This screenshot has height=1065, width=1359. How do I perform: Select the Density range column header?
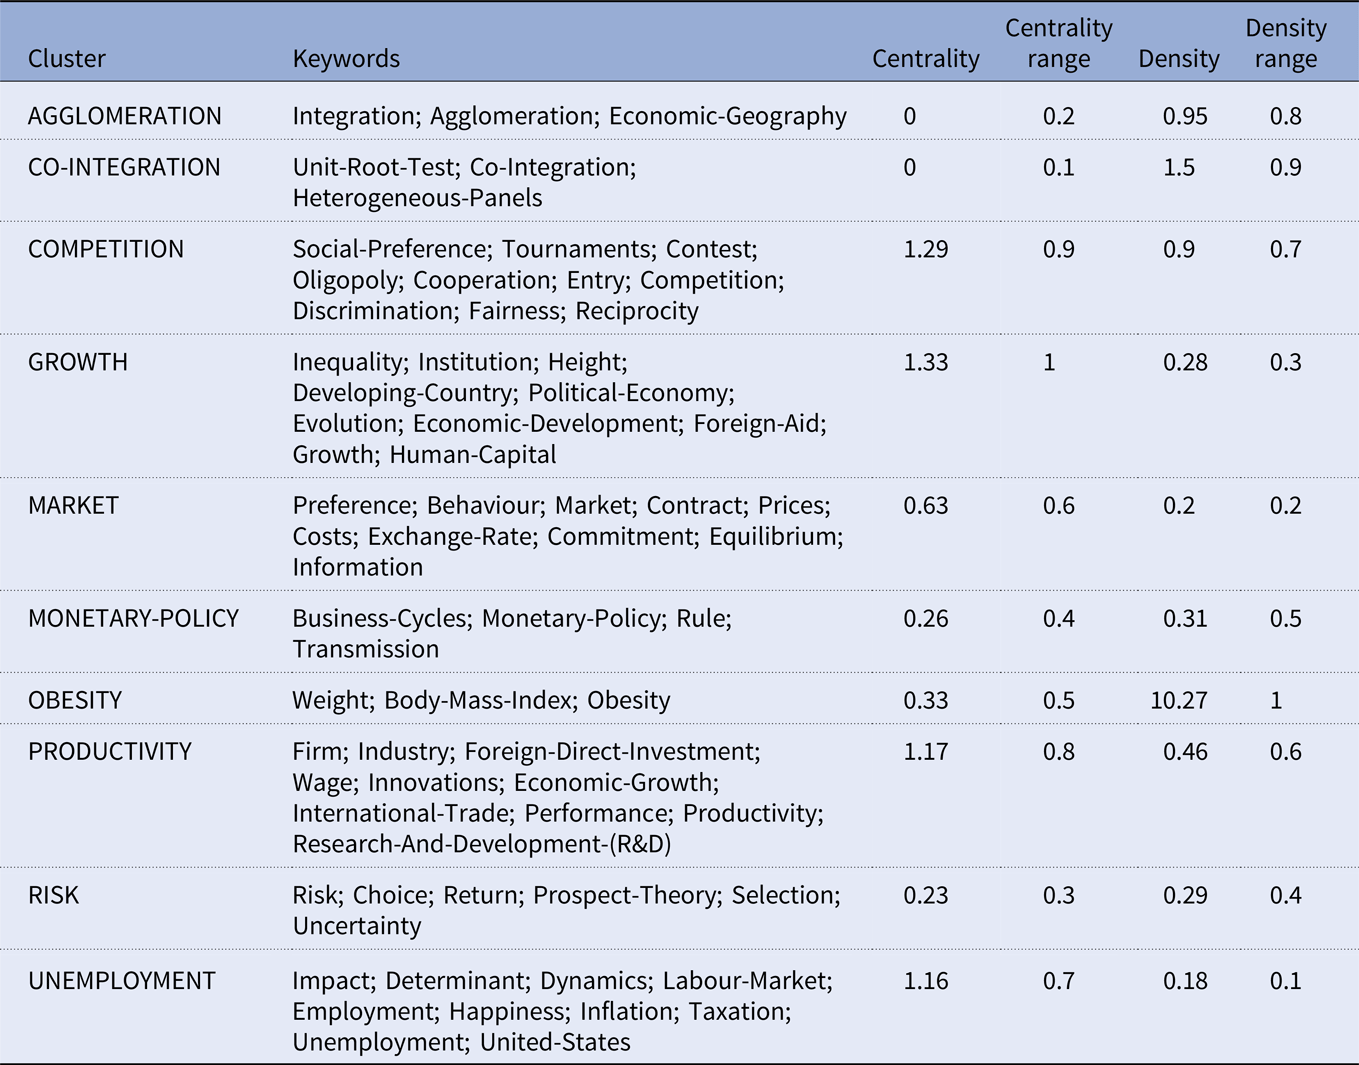(1285, 43)
